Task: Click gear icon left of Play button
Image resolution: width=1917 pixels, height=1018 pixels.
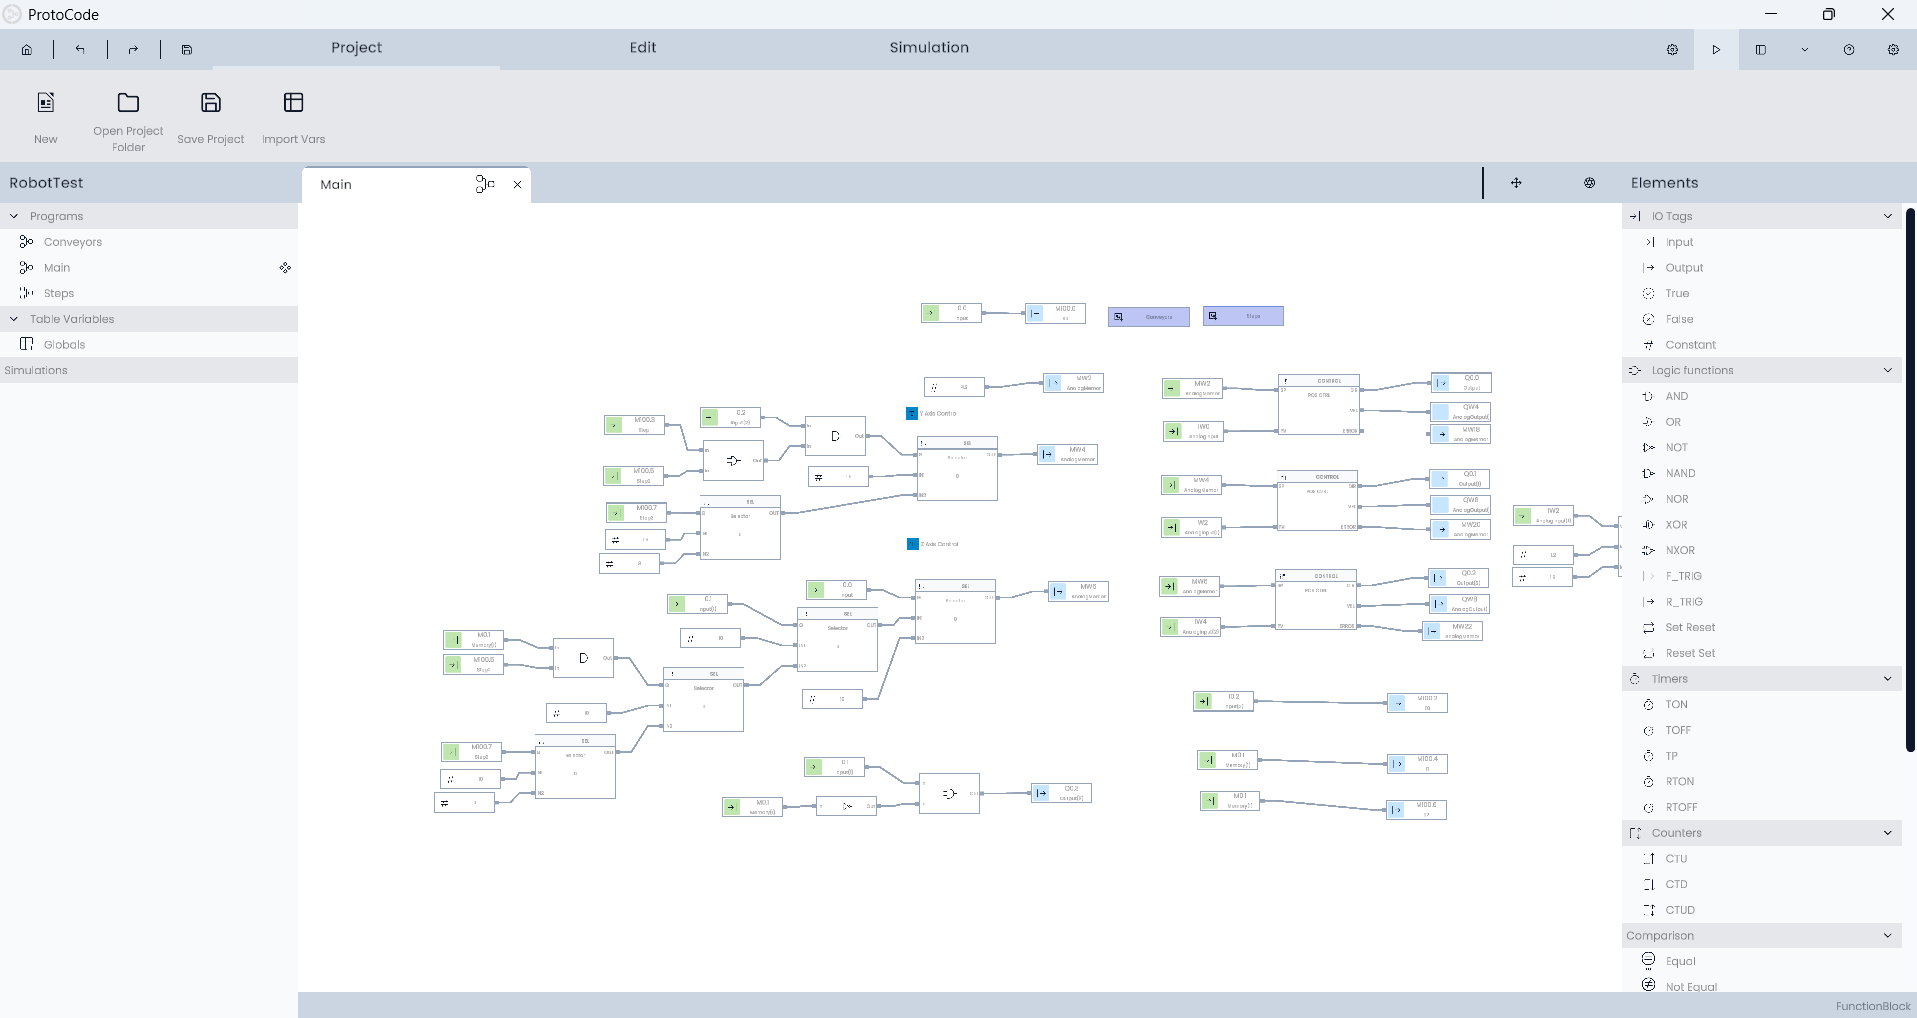Action: pos(1672,49)
